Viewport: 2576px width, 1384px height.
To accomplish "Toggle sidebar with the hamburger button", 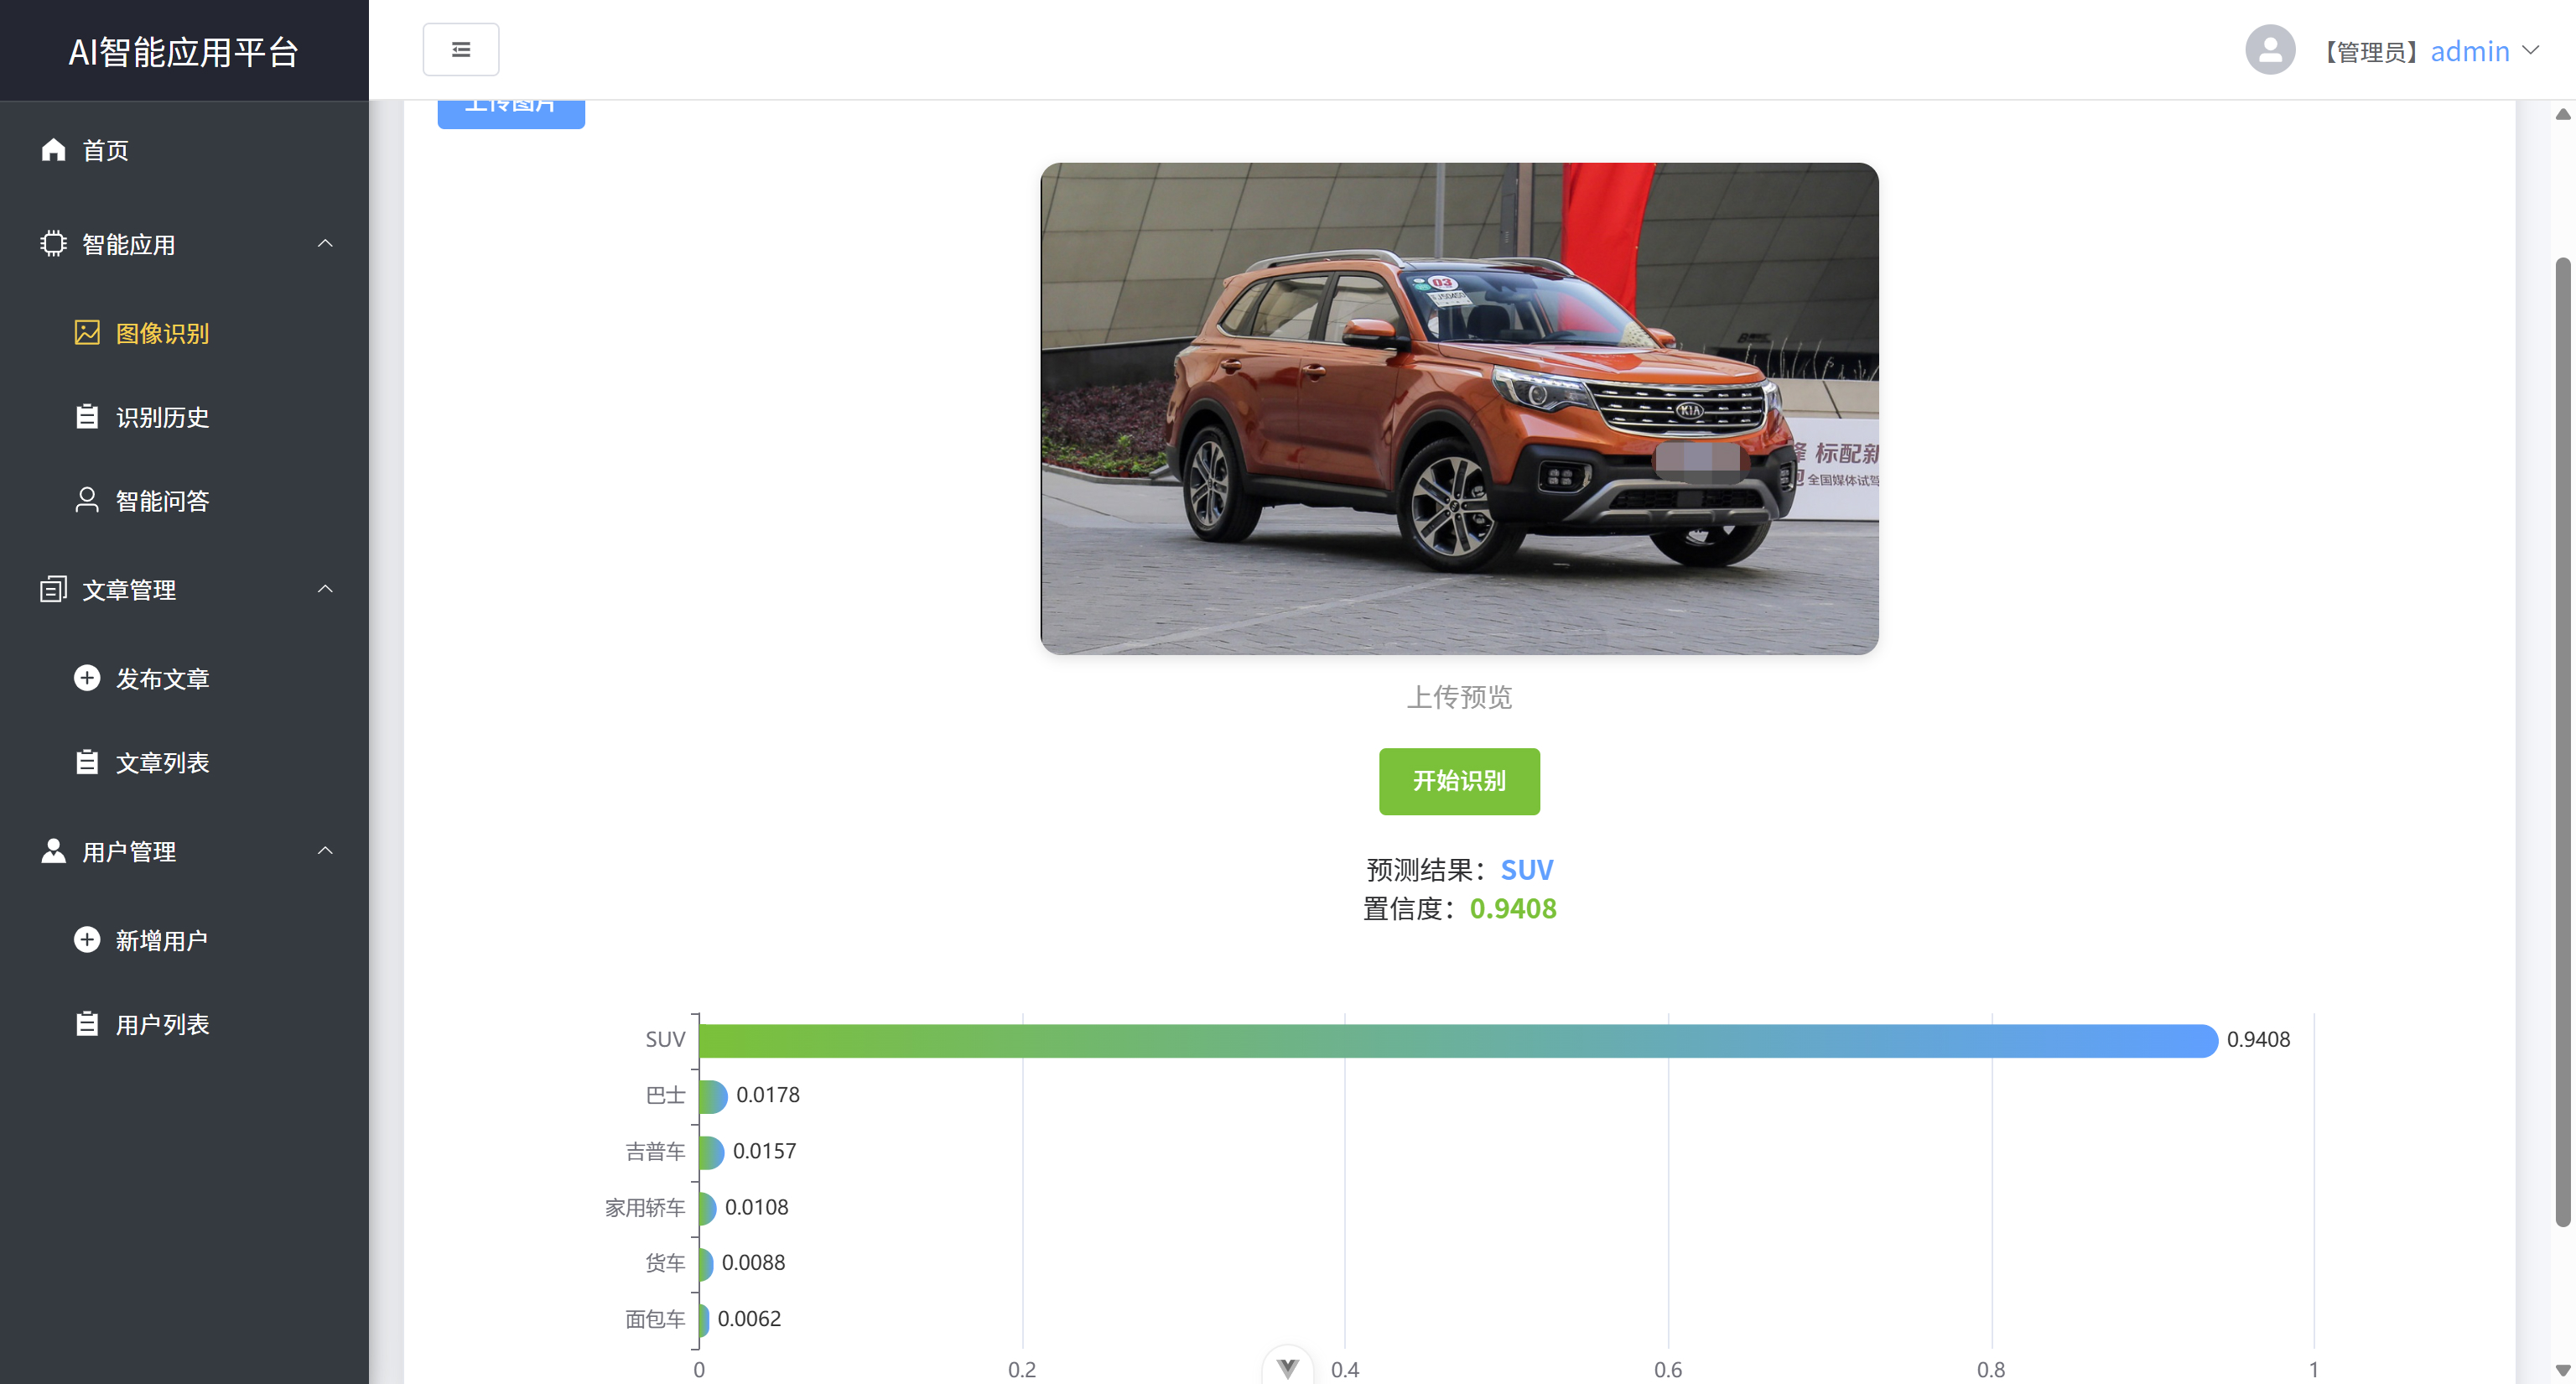I will tap(461, 50).
